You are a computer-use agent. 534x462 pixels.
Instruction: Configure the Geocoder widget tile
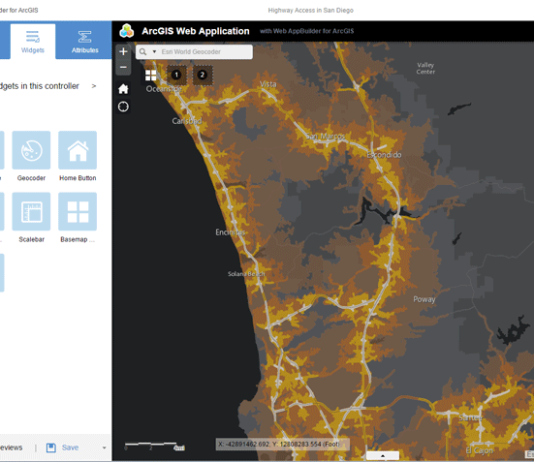point(31,150)
